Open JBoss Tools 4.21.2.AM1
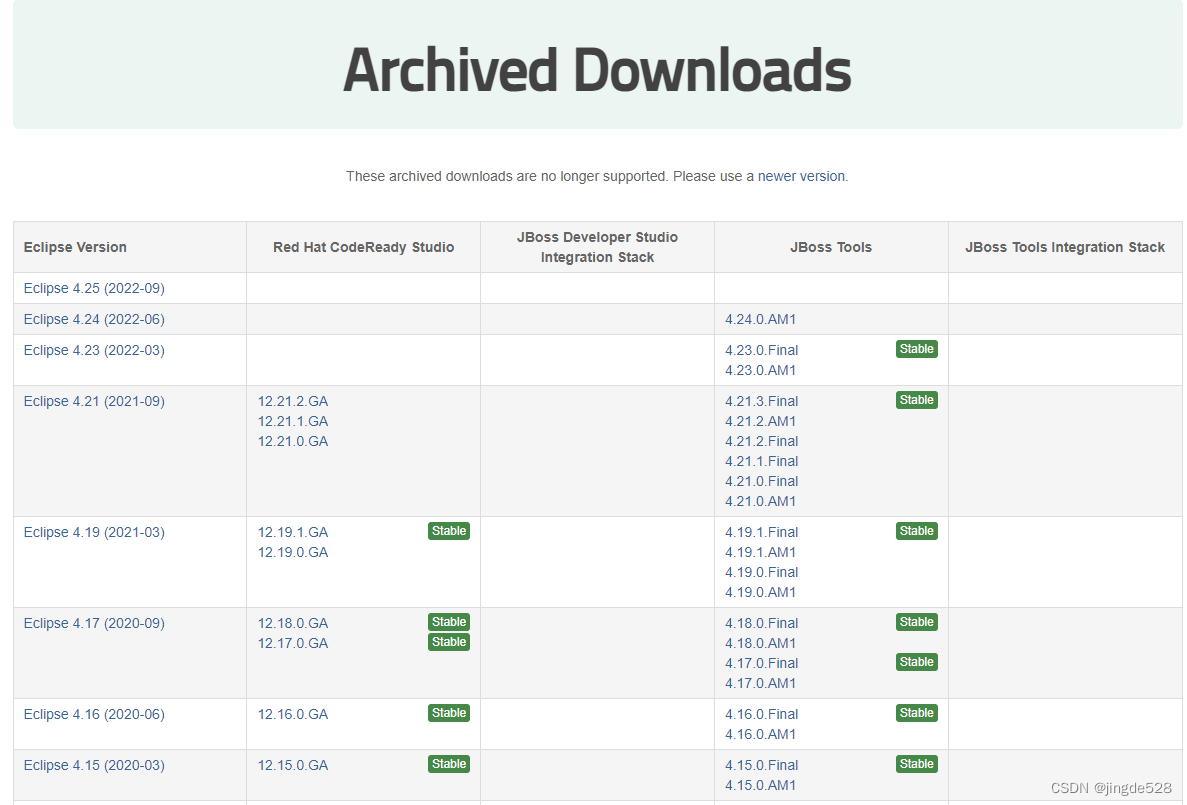This screenshot has width=1187, height=805. point(761,421)
